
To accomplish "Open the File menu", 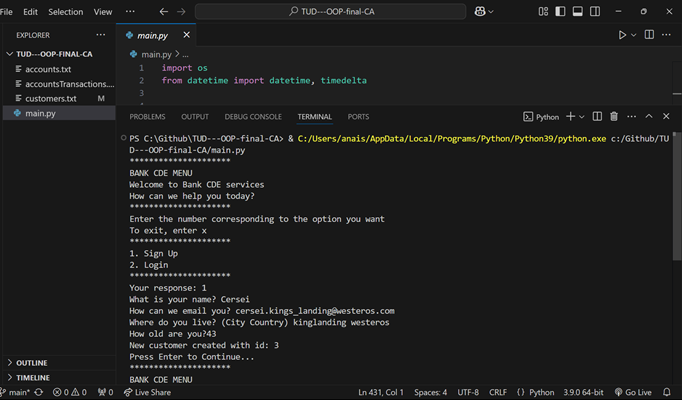I will [6, 12].
